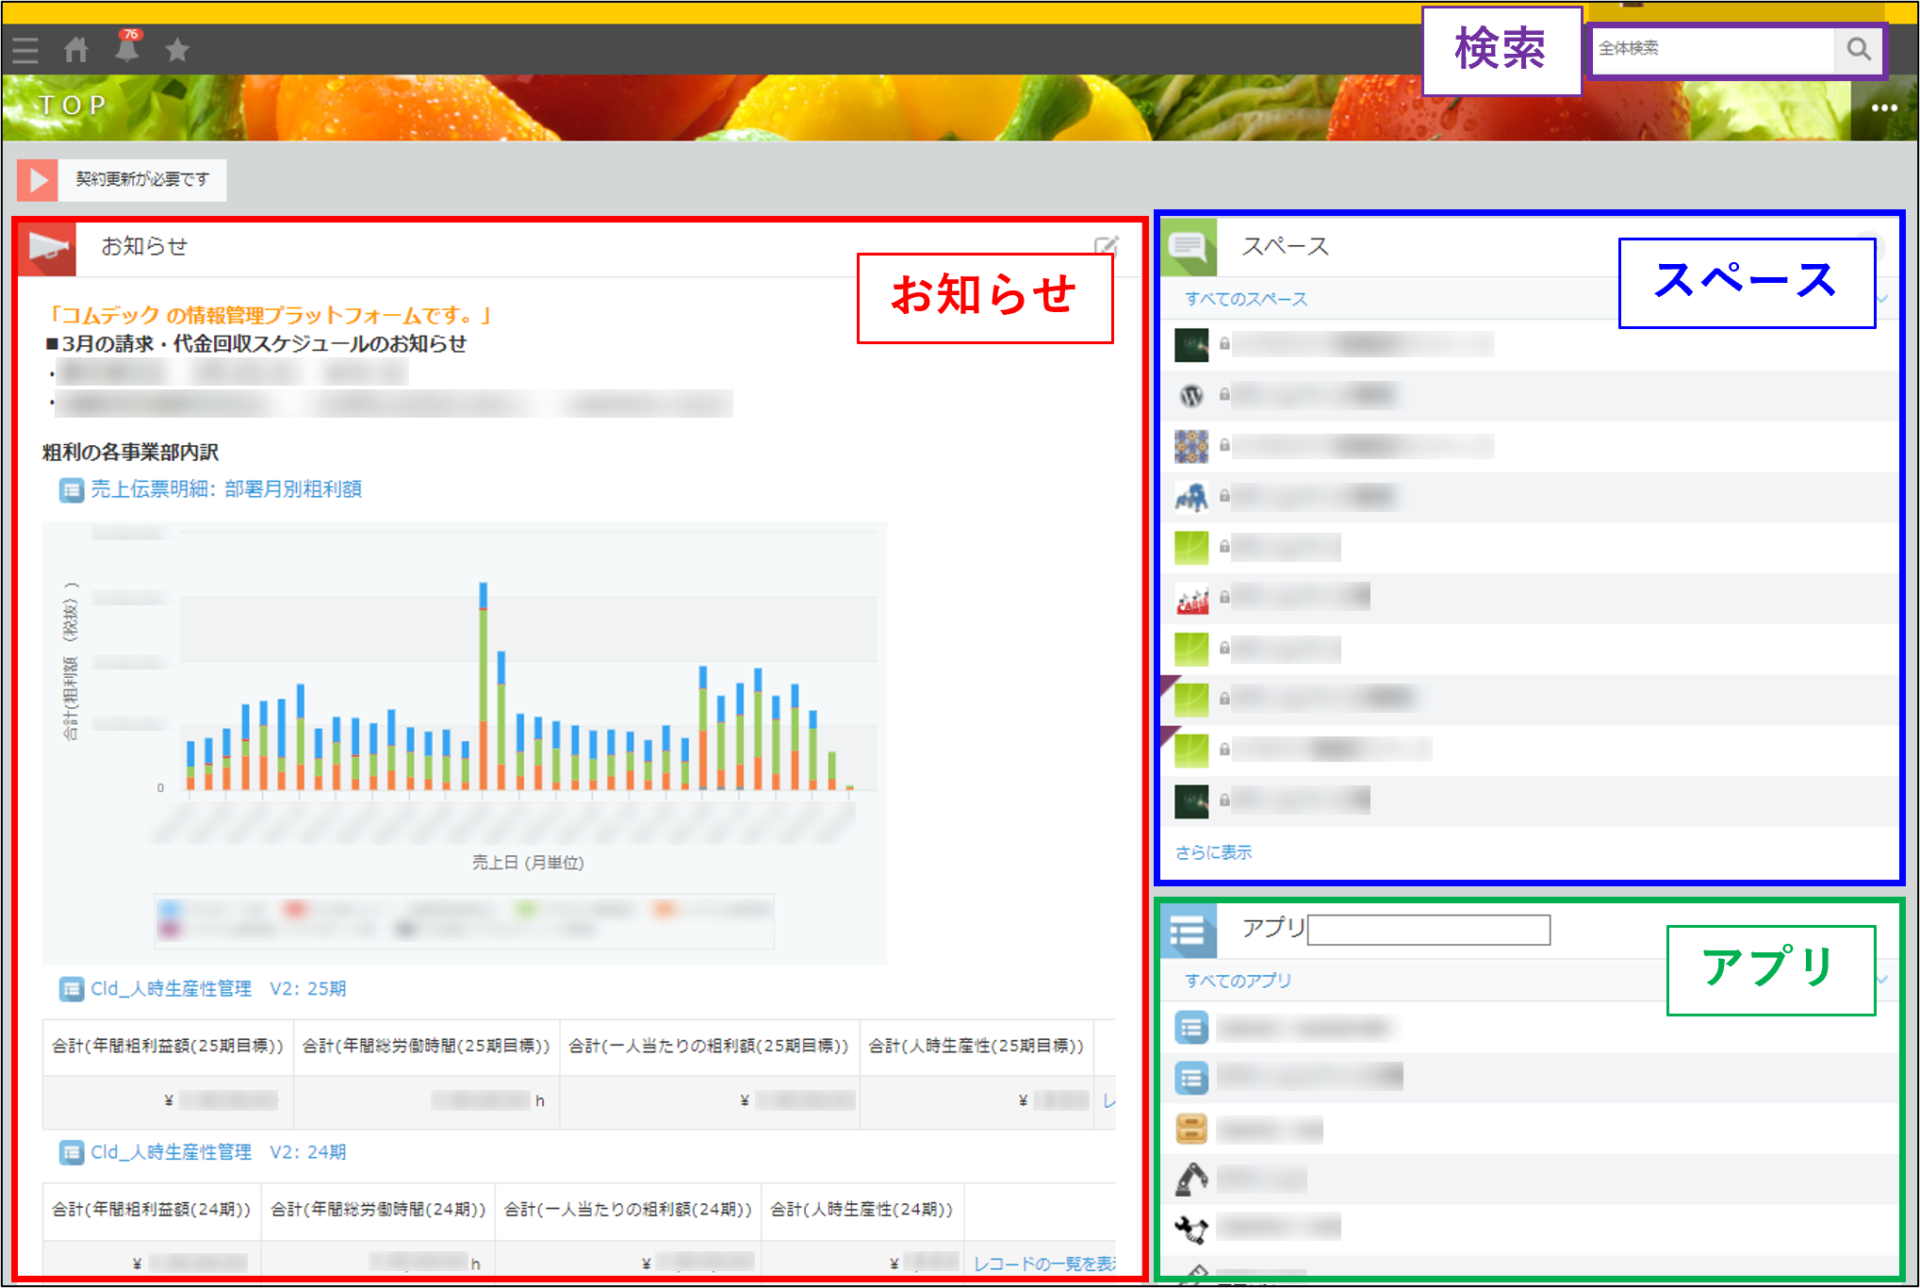Click 合計(年間総労働時間(24期)) column header

(x=378, y=1210)
